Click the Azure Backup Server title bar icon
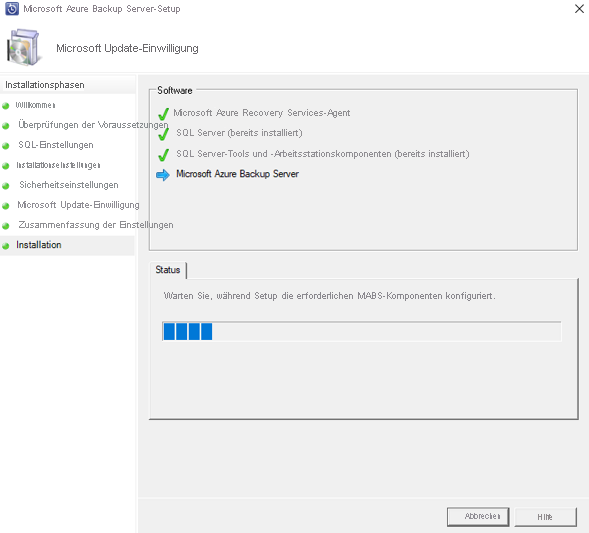589x533 pixels. click(x=12, y=9)
